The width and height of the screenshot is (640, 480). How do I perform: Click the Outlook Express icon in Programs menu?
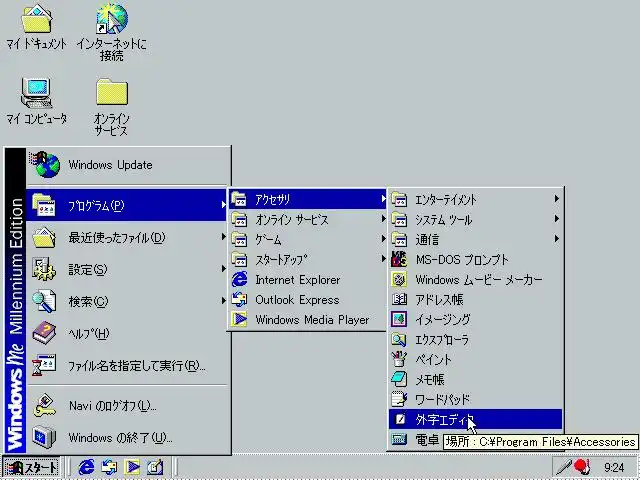tap(240, 300)
